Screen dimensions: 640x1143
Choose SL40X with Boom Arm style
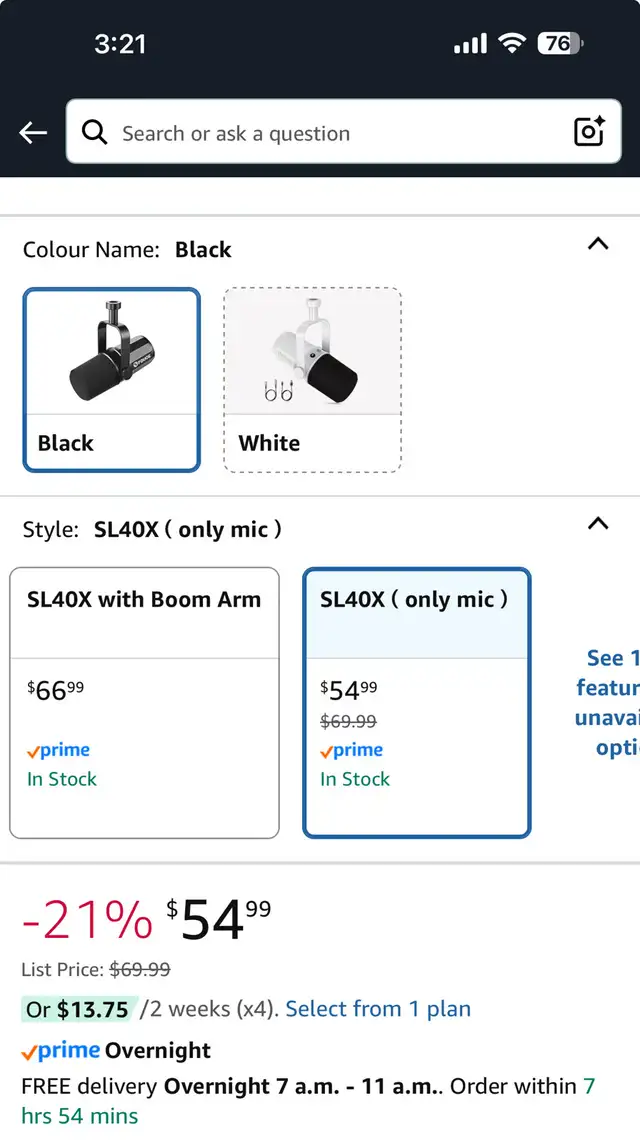[144, 703]
